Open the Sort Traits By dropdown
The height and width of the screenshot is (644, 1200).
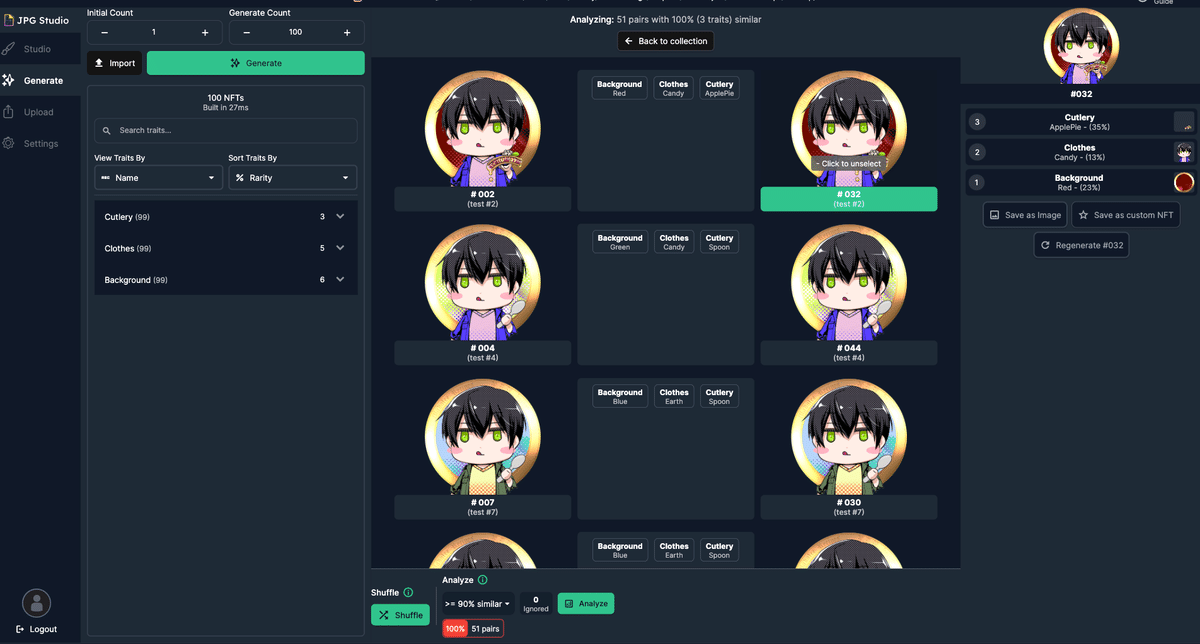[x=292, y=177]
